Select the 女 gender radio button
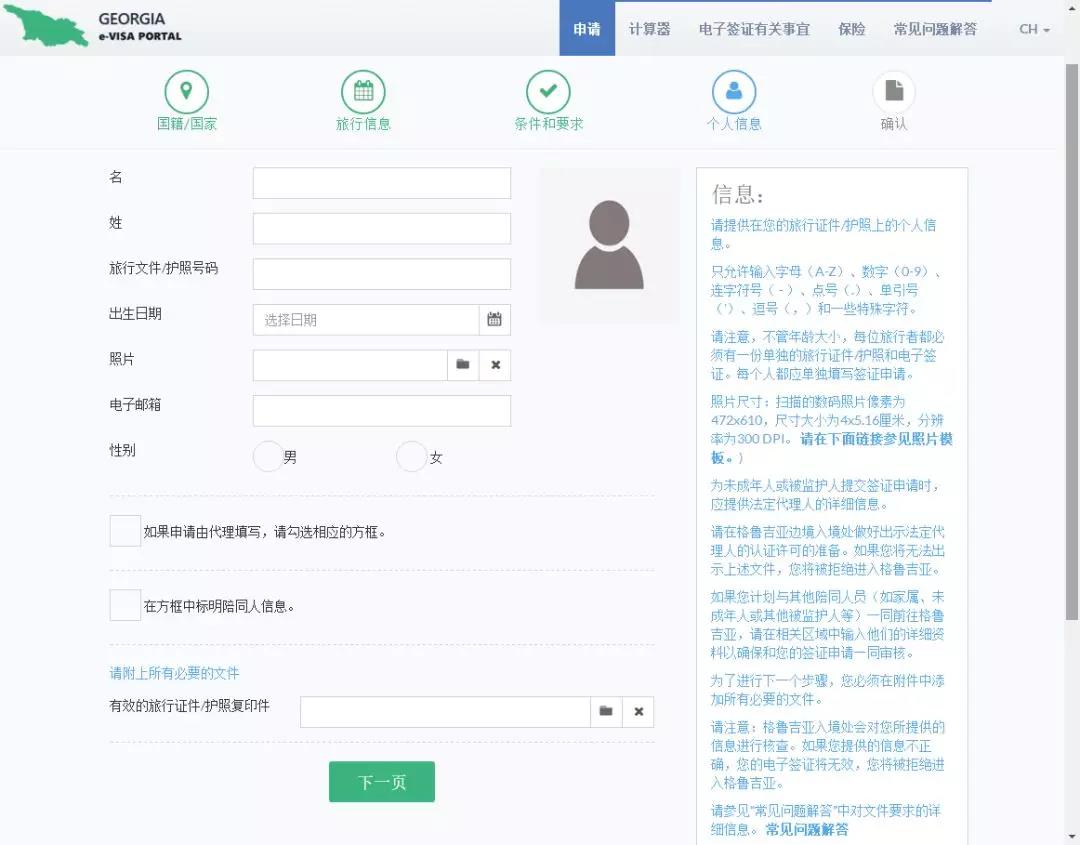Image resolution: width=1080 pixels, height=845 pixels. [x=412, y=457]
